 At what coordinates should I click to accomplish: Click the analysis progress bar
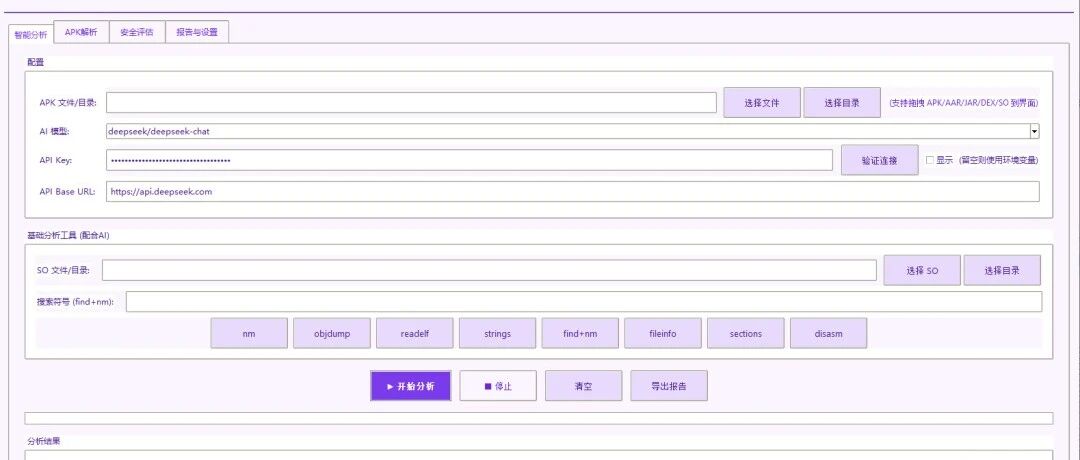pyautogui.click(x=539, y=419)
